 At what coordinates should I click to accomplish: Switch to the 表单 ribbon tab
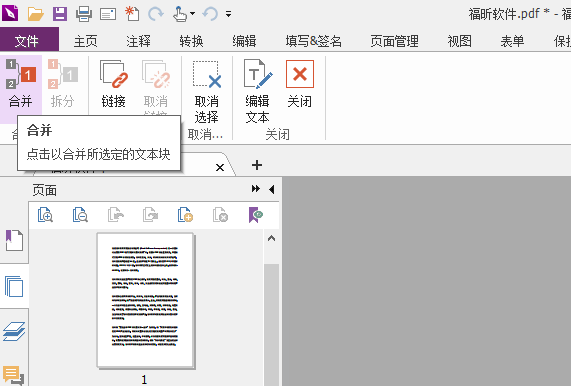(512, 41)
